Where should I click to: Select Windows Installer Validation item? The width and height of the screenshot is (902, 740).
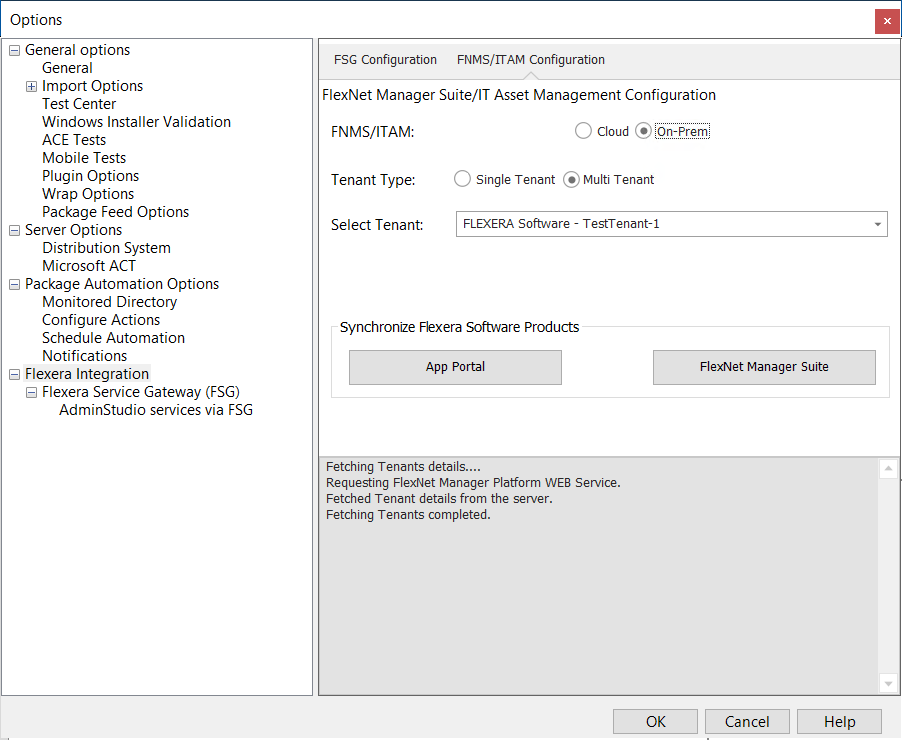(x=136, y=122)
